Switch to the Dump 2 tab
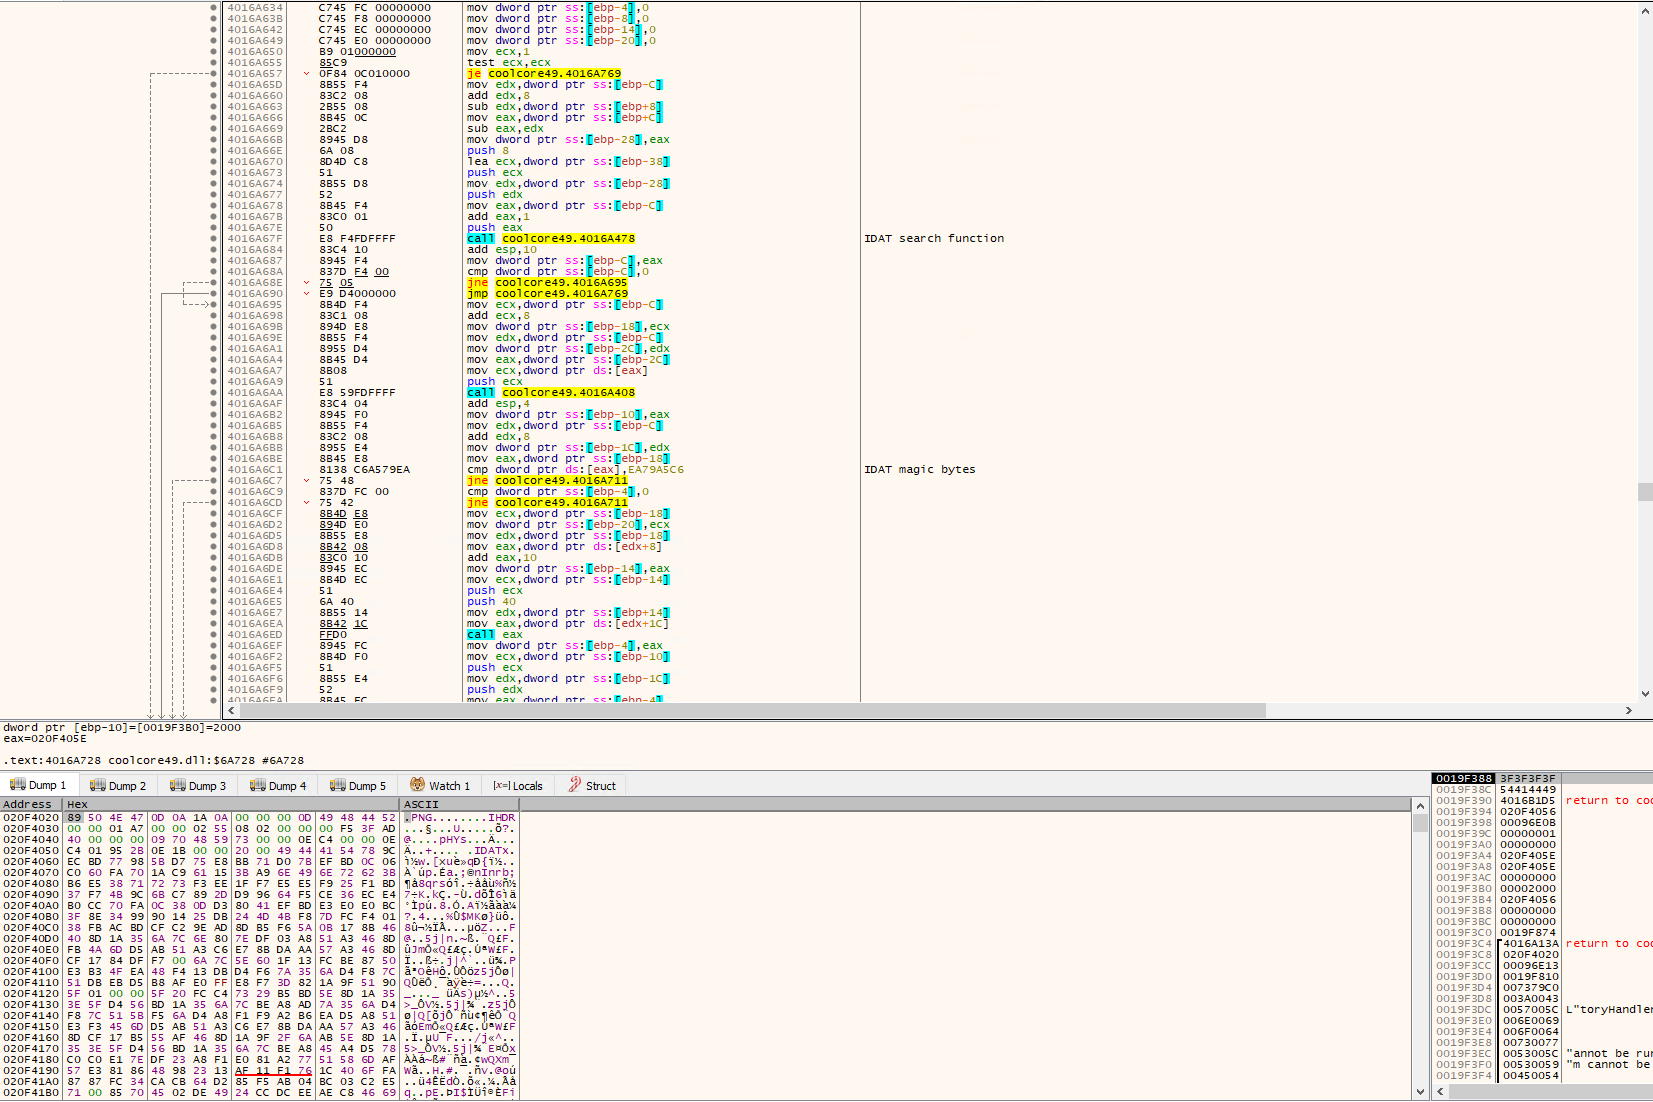Screen dimensions: 1653x1102 (x=118, y=785)
